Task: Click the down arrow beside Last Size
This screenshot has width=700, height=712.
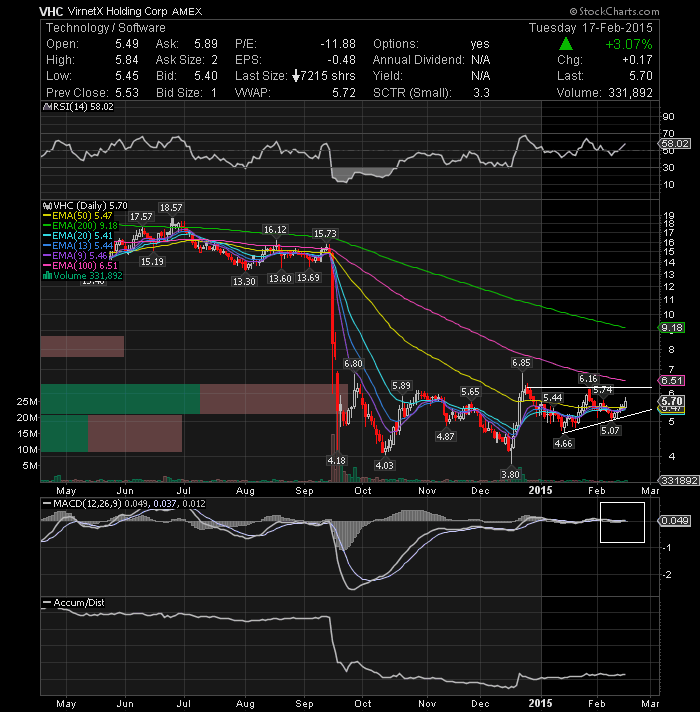Action: tap(296, 76)
